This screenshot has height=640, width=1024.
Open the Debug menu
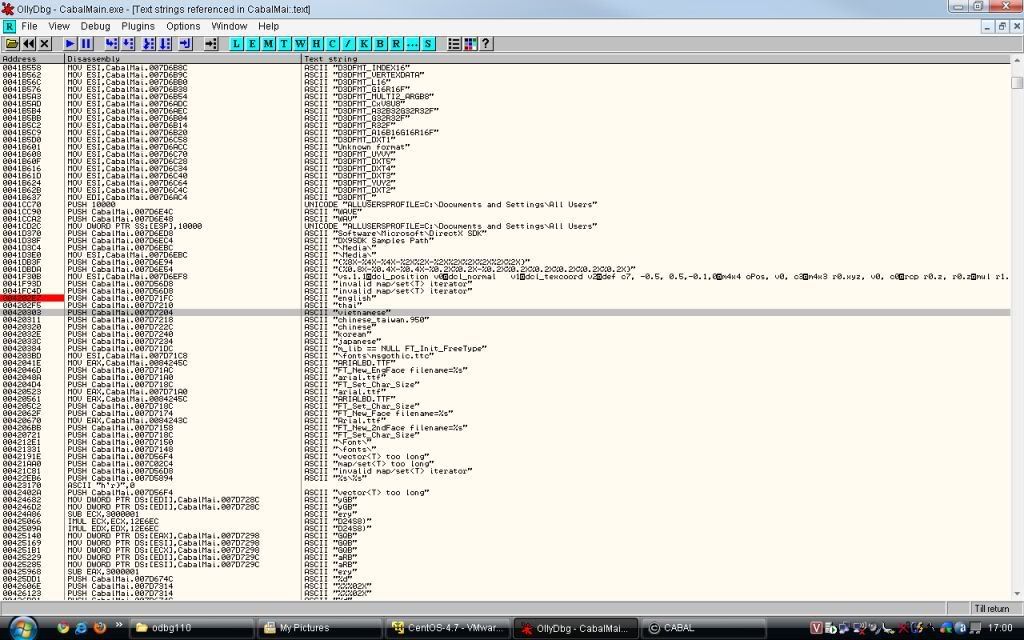[96, 26]
